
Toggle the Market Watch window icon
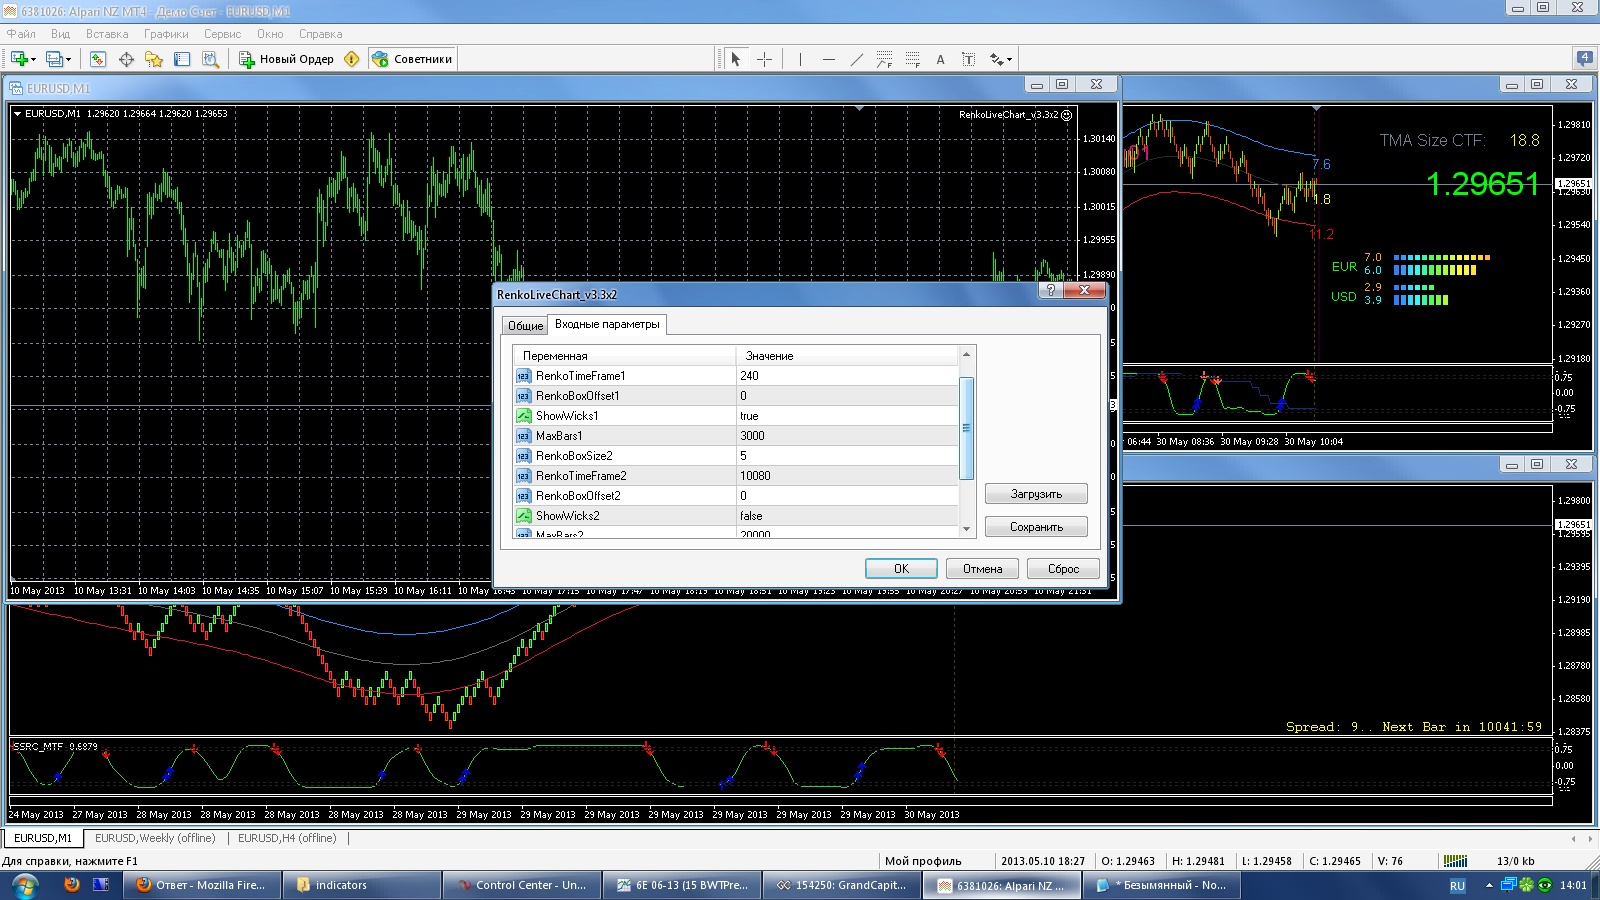pos(98,59)
